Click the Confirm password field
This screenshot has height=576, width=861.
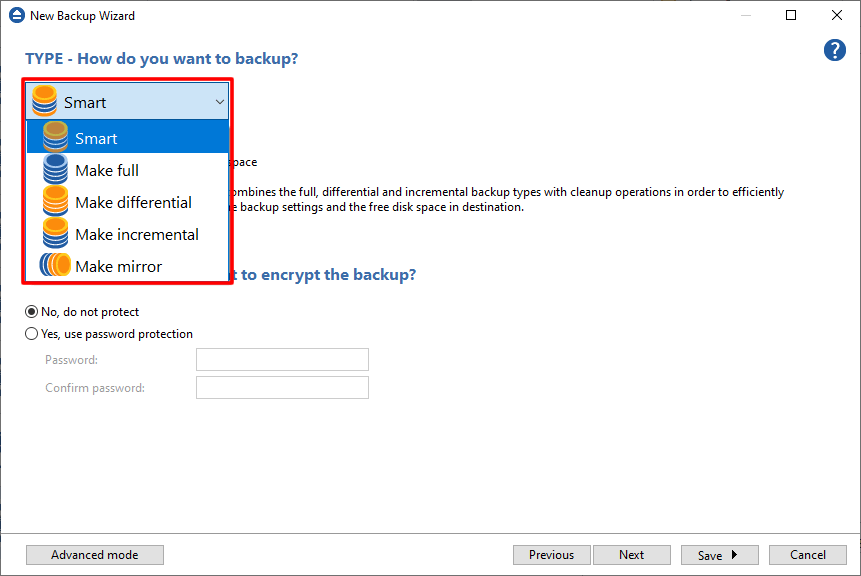click(x=282, y=388)
